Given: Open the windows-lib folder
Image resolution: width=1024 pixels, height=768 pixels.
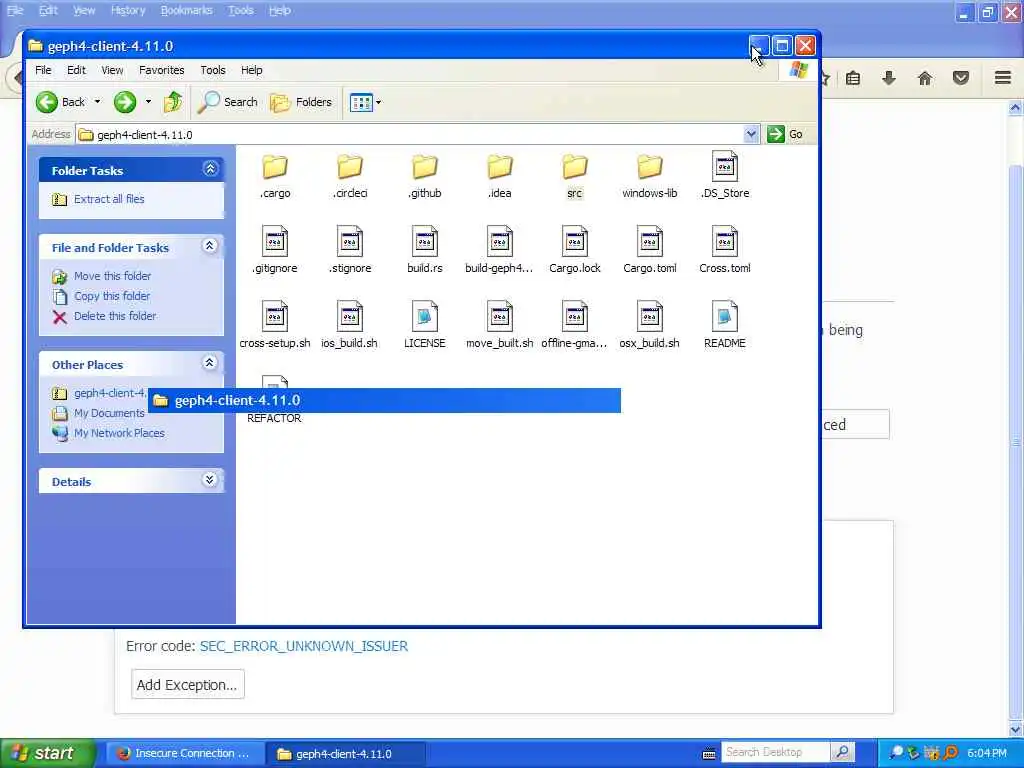Looking at the screenshot, I should [650, 176].
